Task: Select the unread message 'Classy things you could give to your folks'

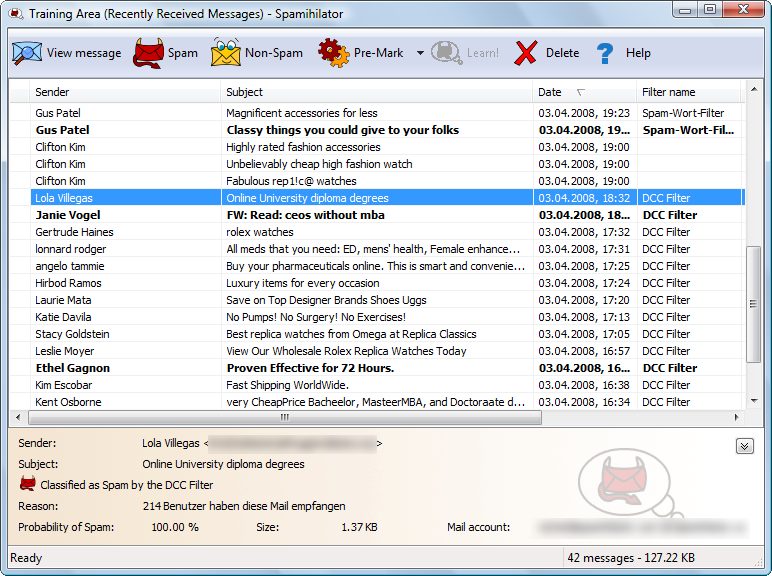Action: click(377, 130)
